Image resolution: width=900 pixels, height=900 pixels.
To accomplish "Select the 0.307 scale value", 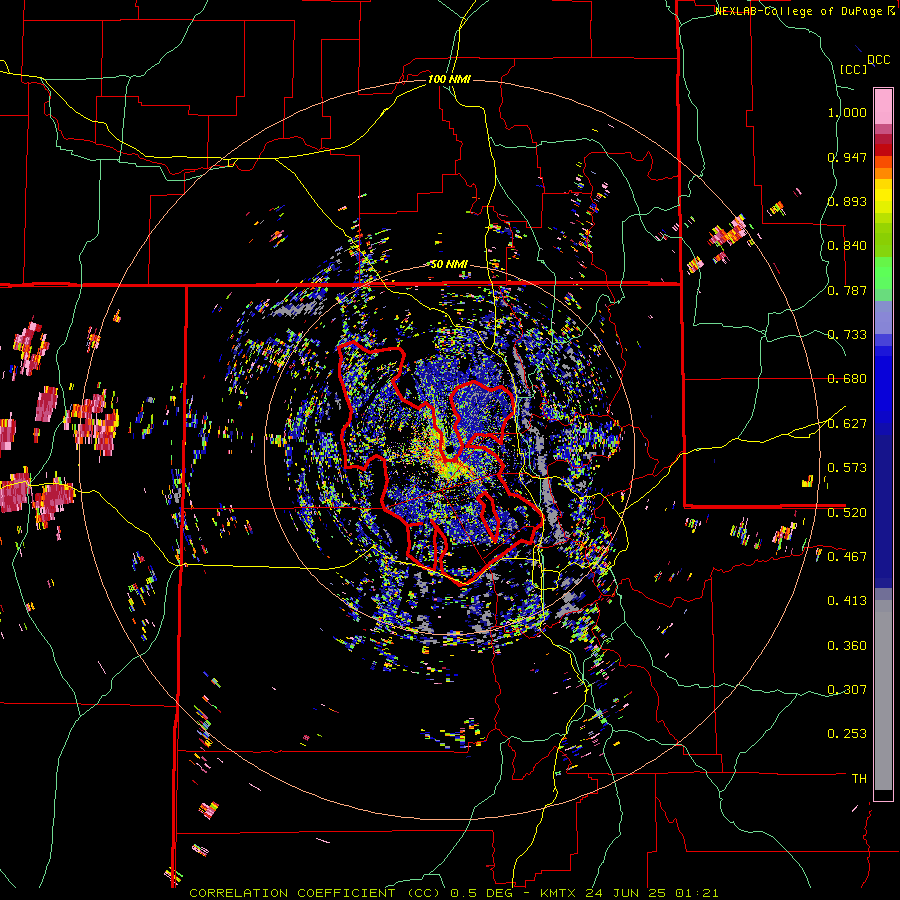I will pos(847,690).
